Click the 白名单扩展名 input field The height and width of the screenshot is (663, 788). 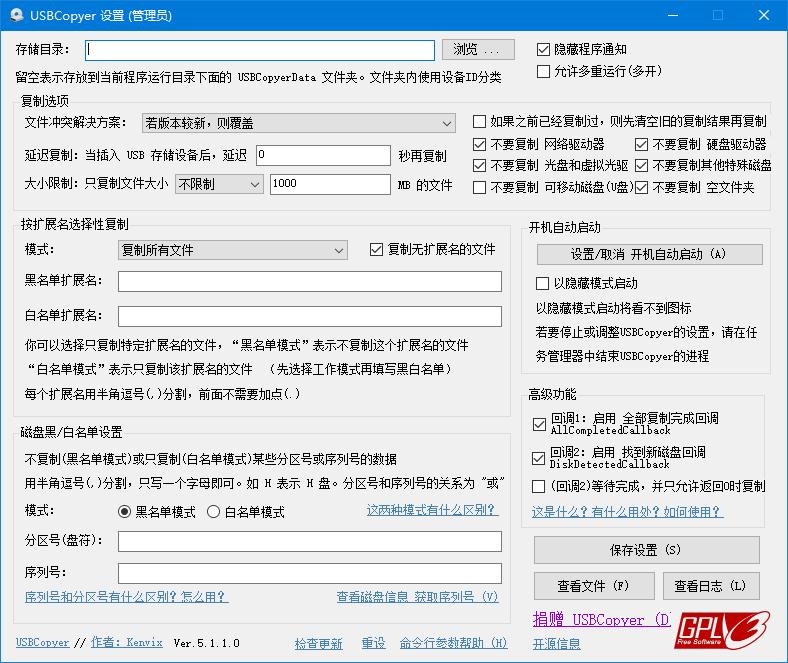pos(310,316)
